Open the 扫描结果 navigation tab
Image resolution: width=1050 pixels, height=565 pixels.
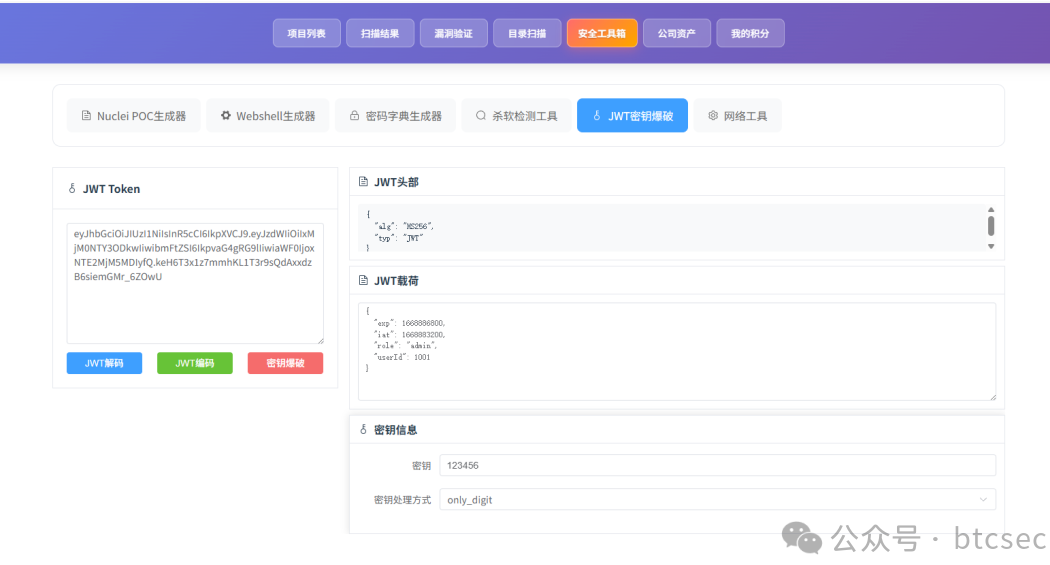380,33
